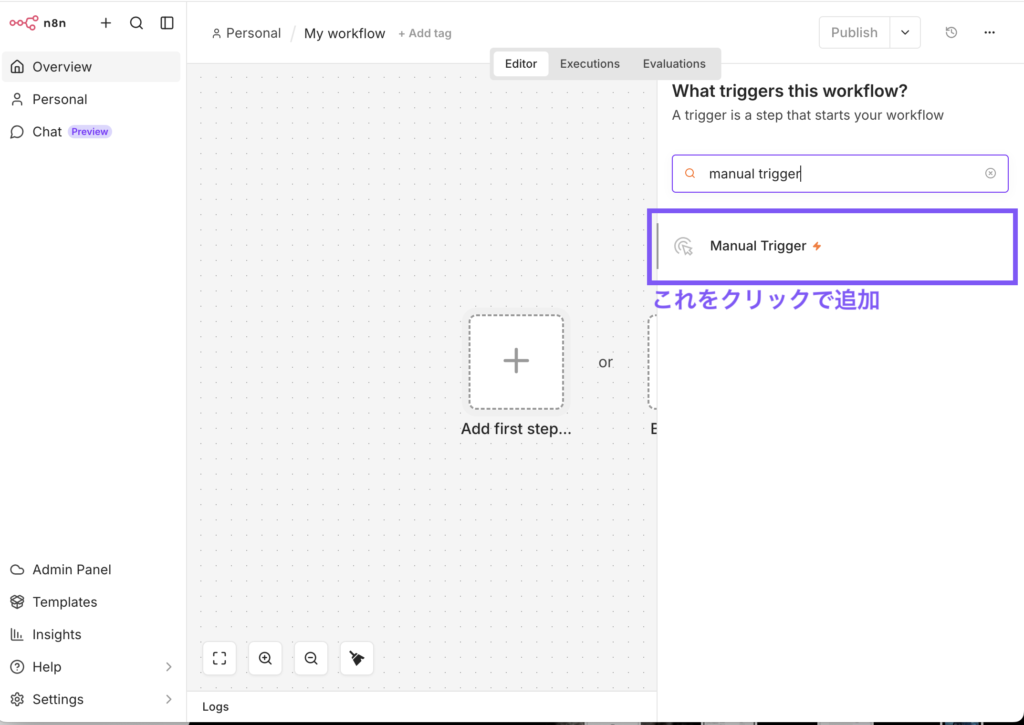Switch to the Evaluations tab

tap(674, 63)
